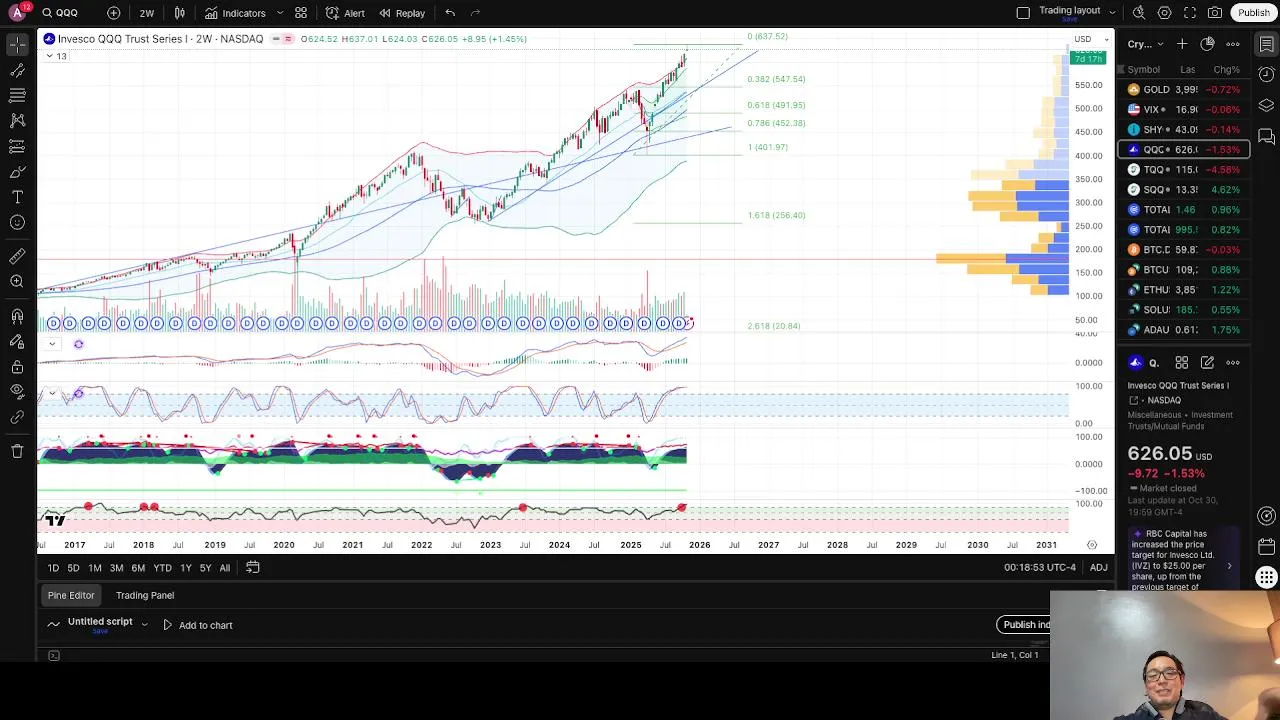Delete drawings with trash icon
This screenshot has width=1280, height=720.
click(x=17, y=452)
